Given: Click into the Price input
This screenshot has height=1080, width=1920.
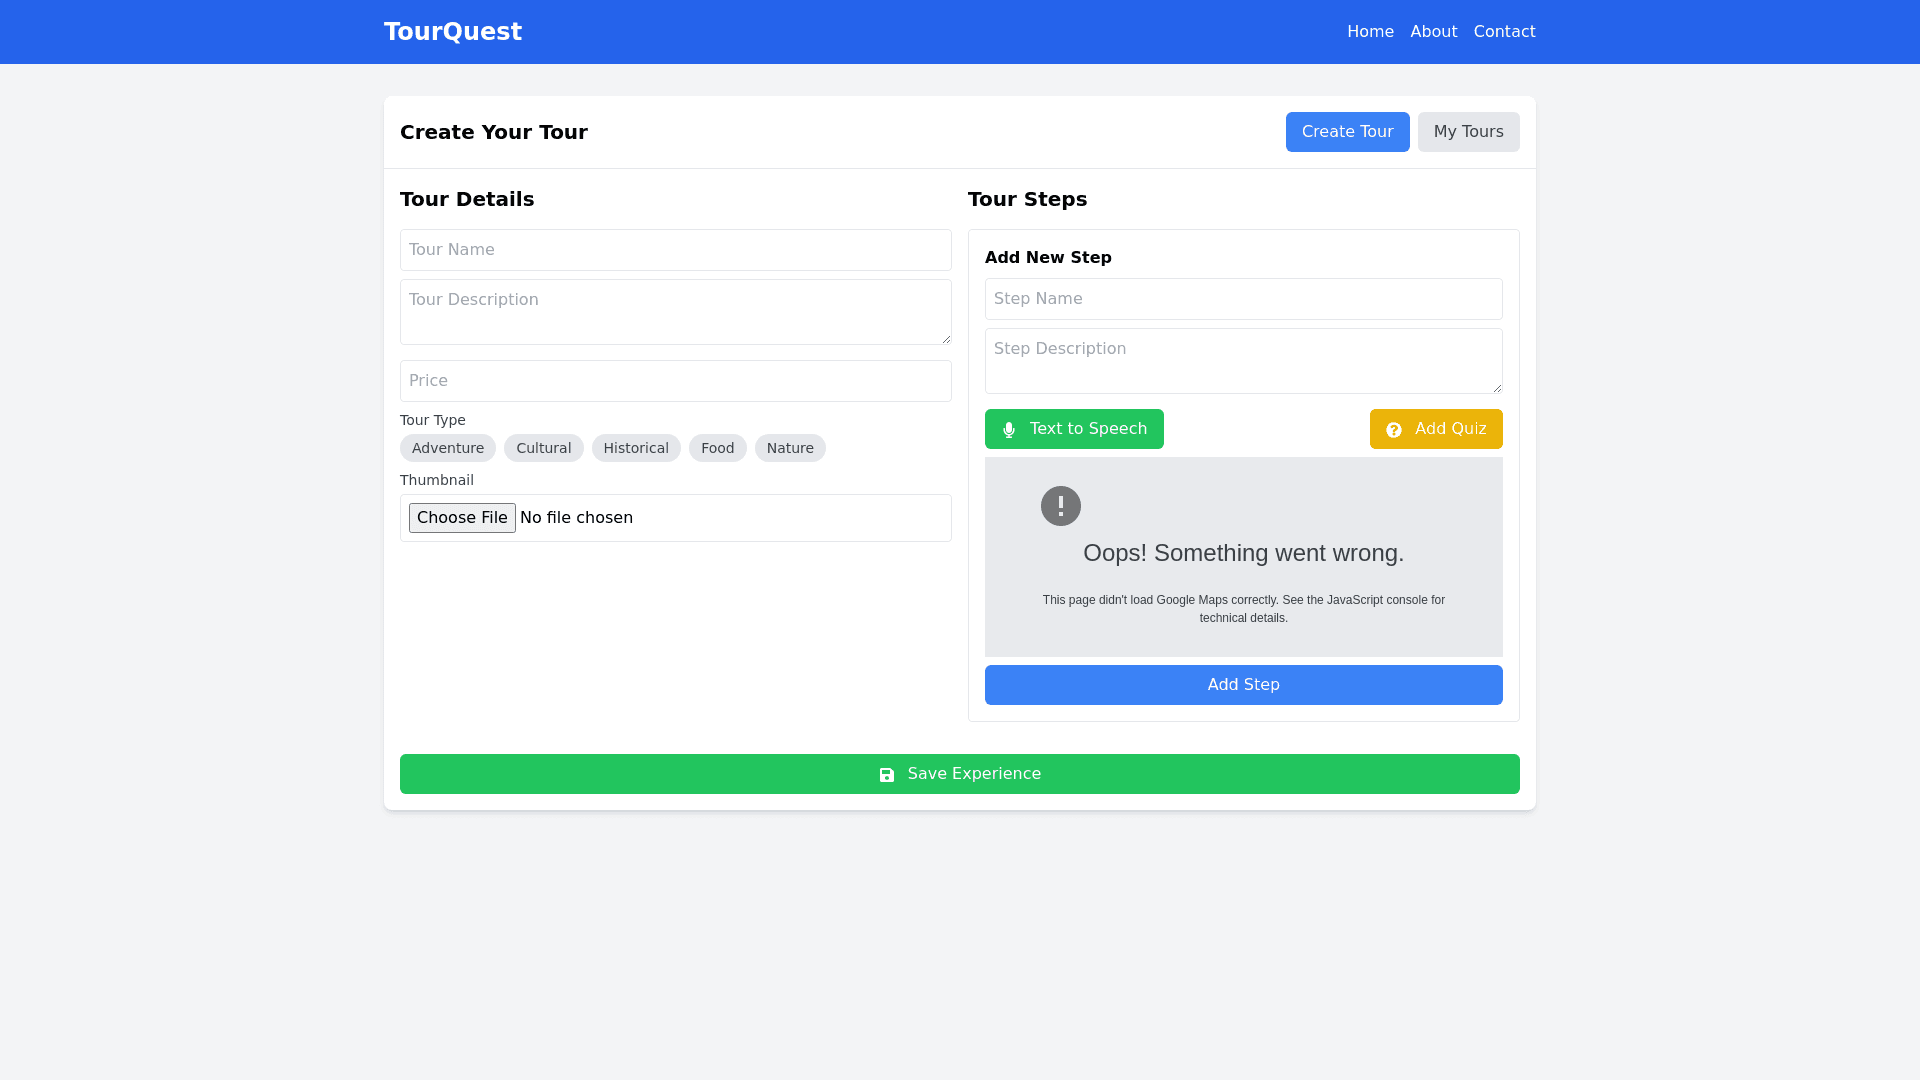Looking at the screenshot, I should coord(675,381).
